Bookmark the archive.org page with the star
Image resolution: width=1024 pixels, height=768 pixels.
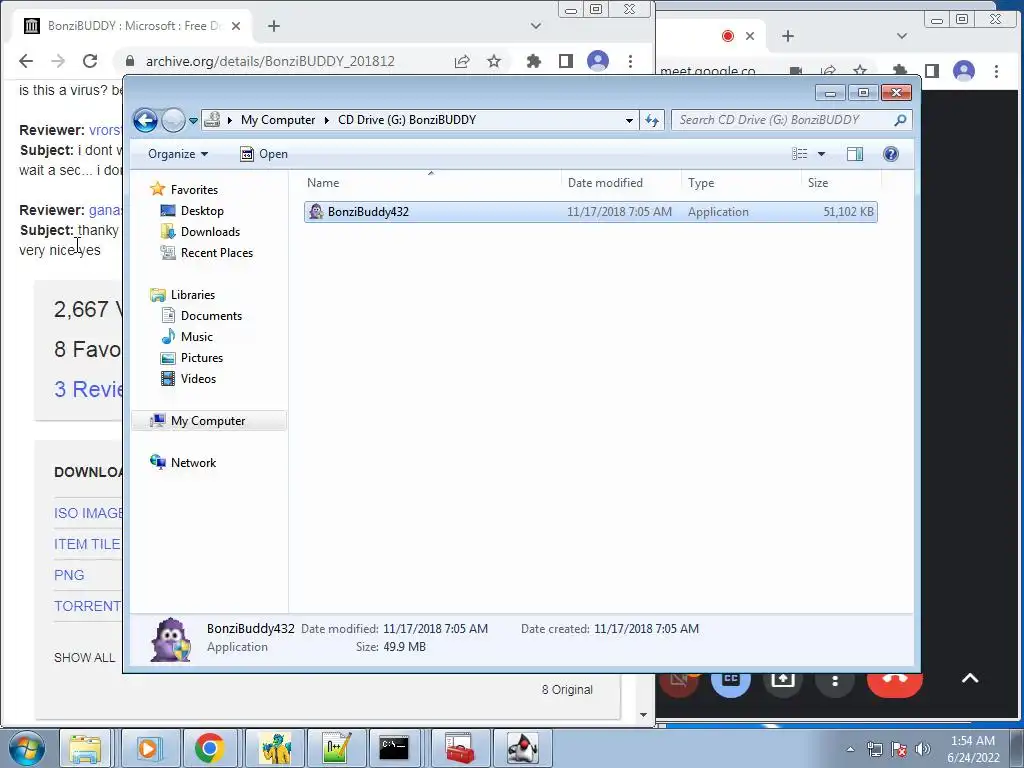pos(494,61)
